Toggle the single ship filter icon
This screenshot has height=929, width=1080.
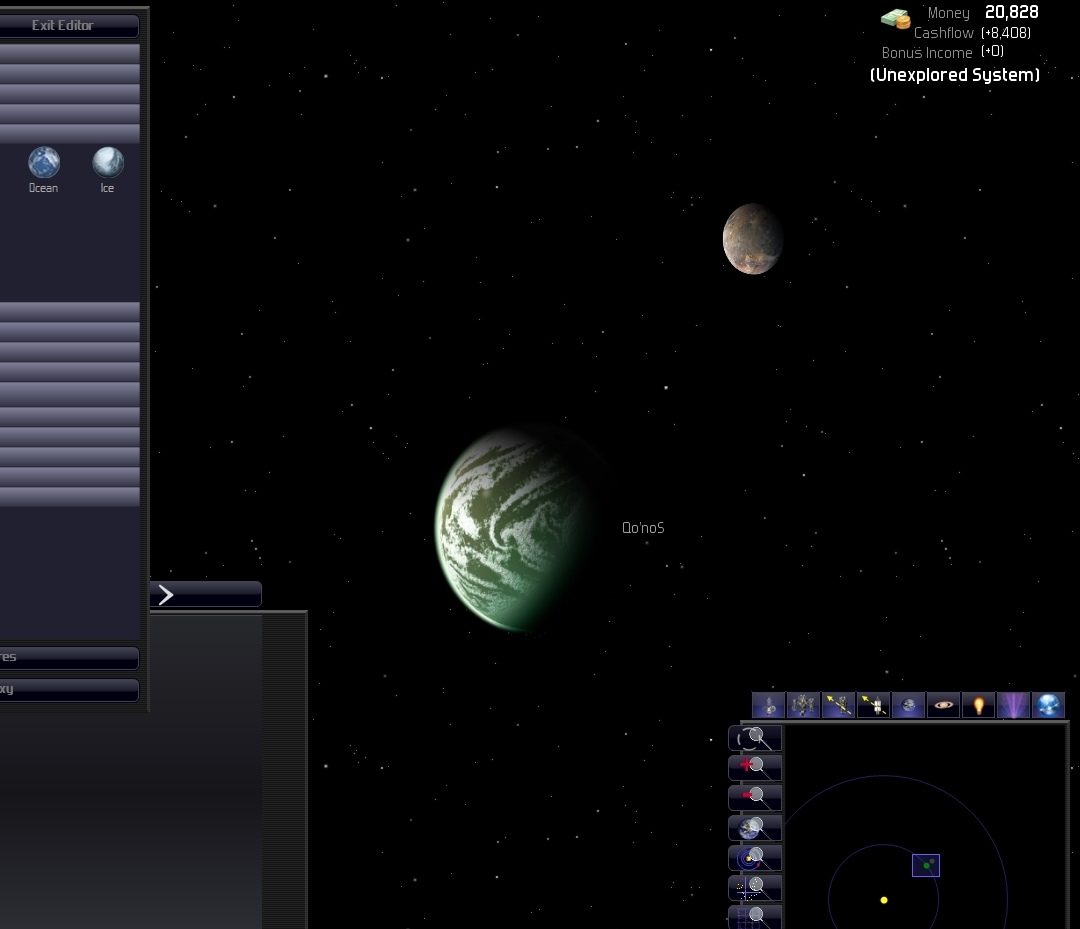tap(769, 705)
